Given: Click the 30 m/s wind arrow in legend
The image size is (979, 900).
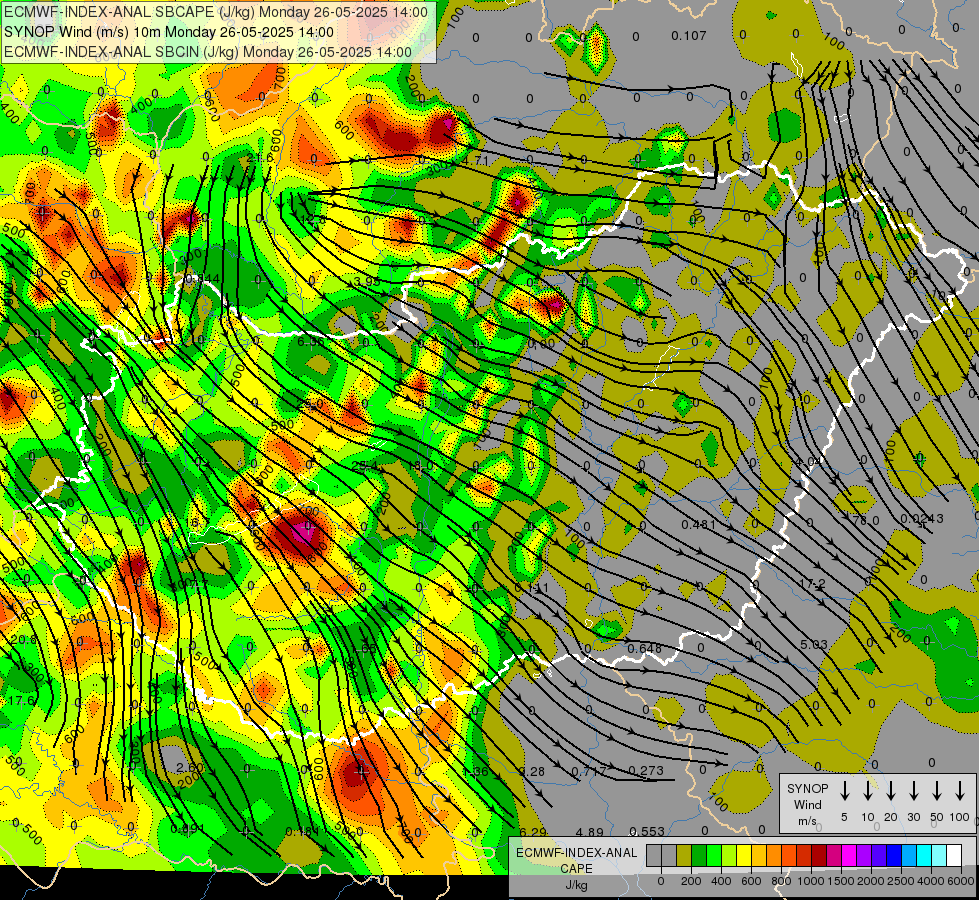Looking at the screenshot, I should (x=913, y=790).
